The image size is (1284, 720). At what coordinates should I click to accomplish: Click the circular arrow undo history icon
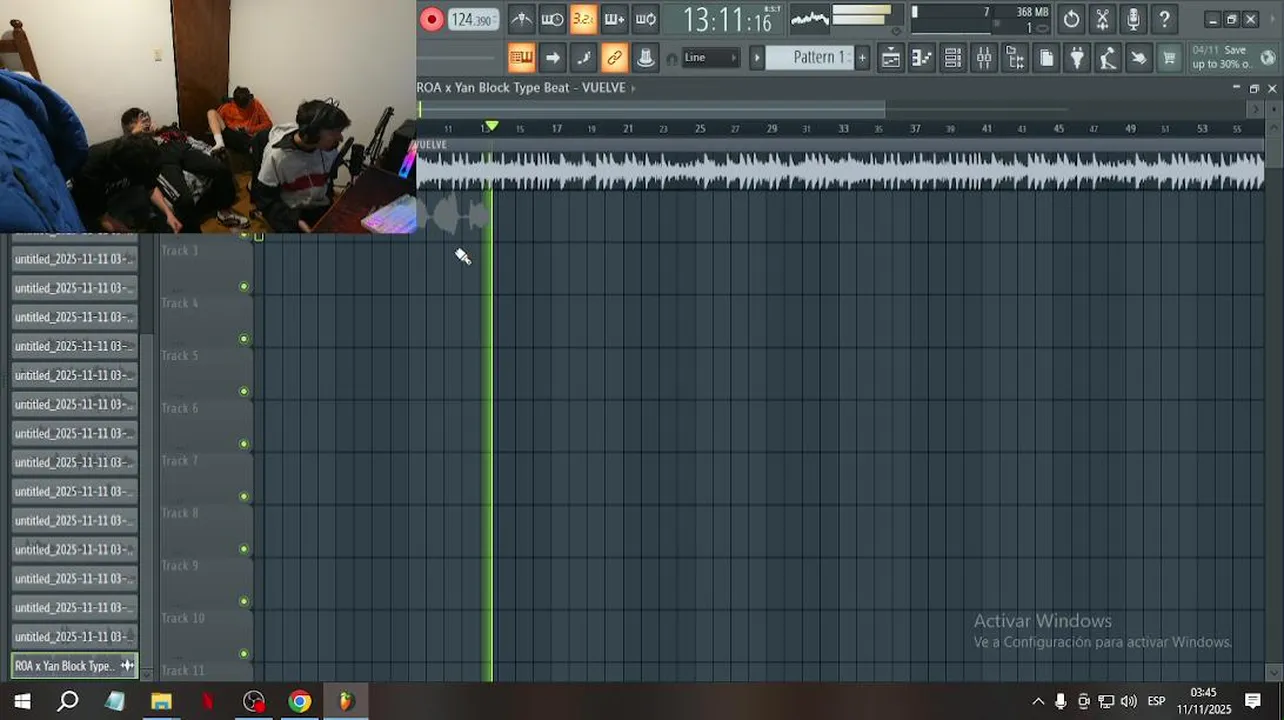1071,19
